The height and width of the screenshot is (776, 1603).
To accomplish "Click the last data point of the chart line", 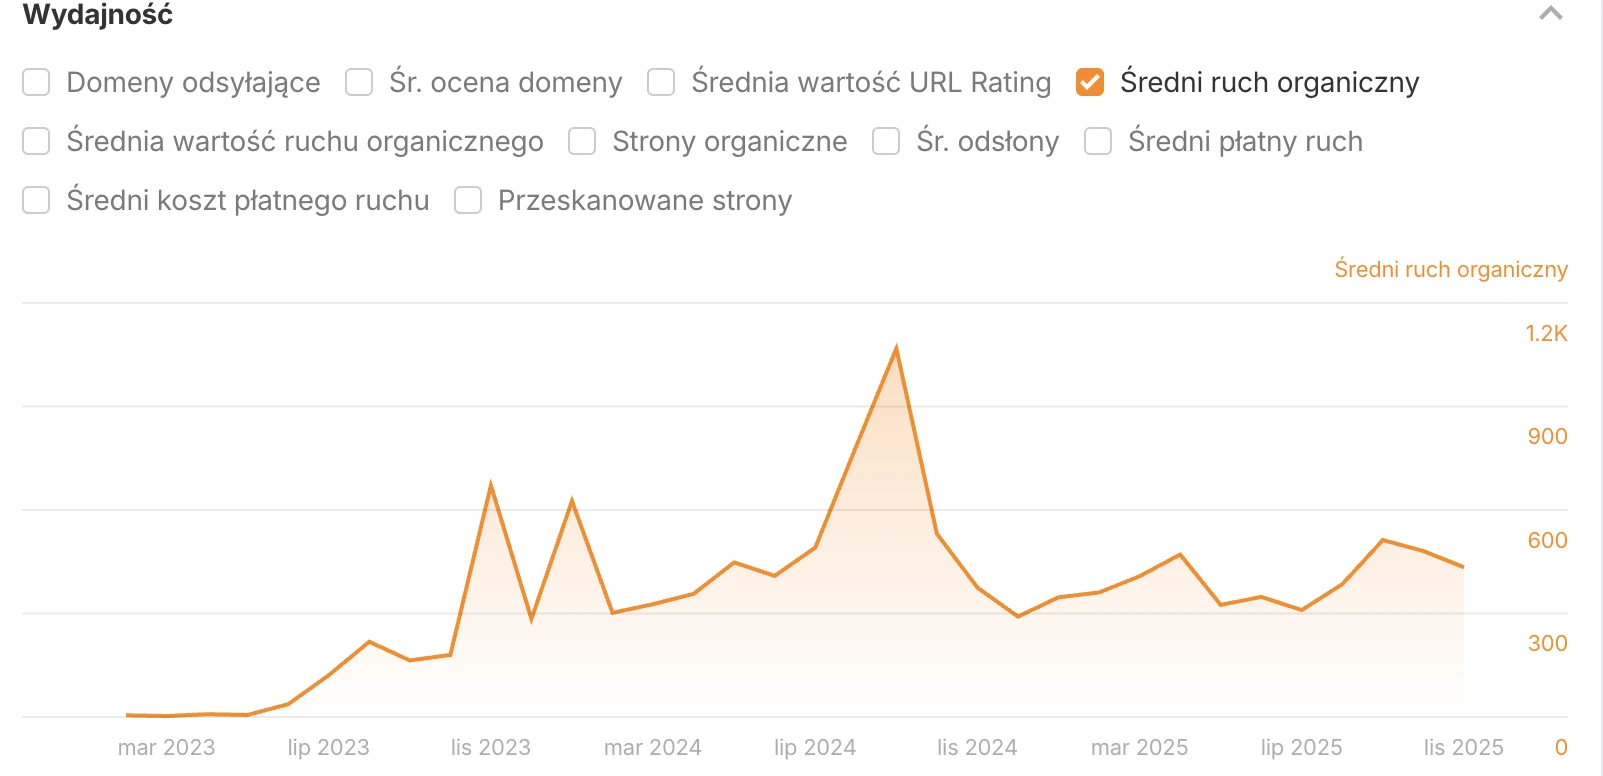I will 1463,567.
